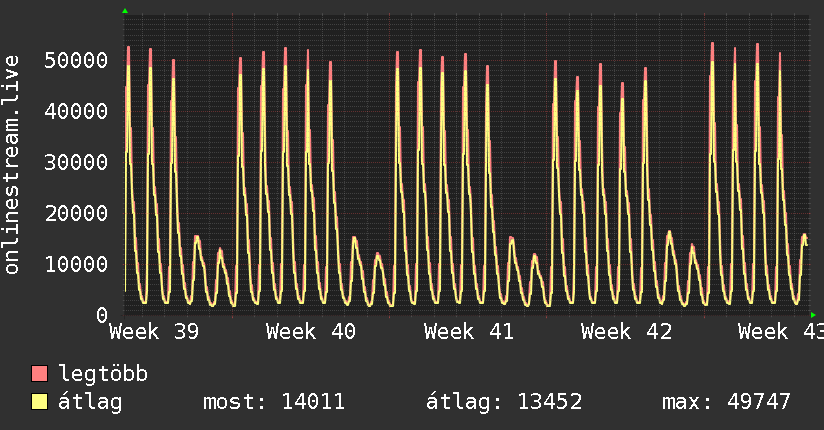Screen dimensions: 824x430
Task: Click the onlinestream.live vertical axis title
Action: tap(11, 165)
